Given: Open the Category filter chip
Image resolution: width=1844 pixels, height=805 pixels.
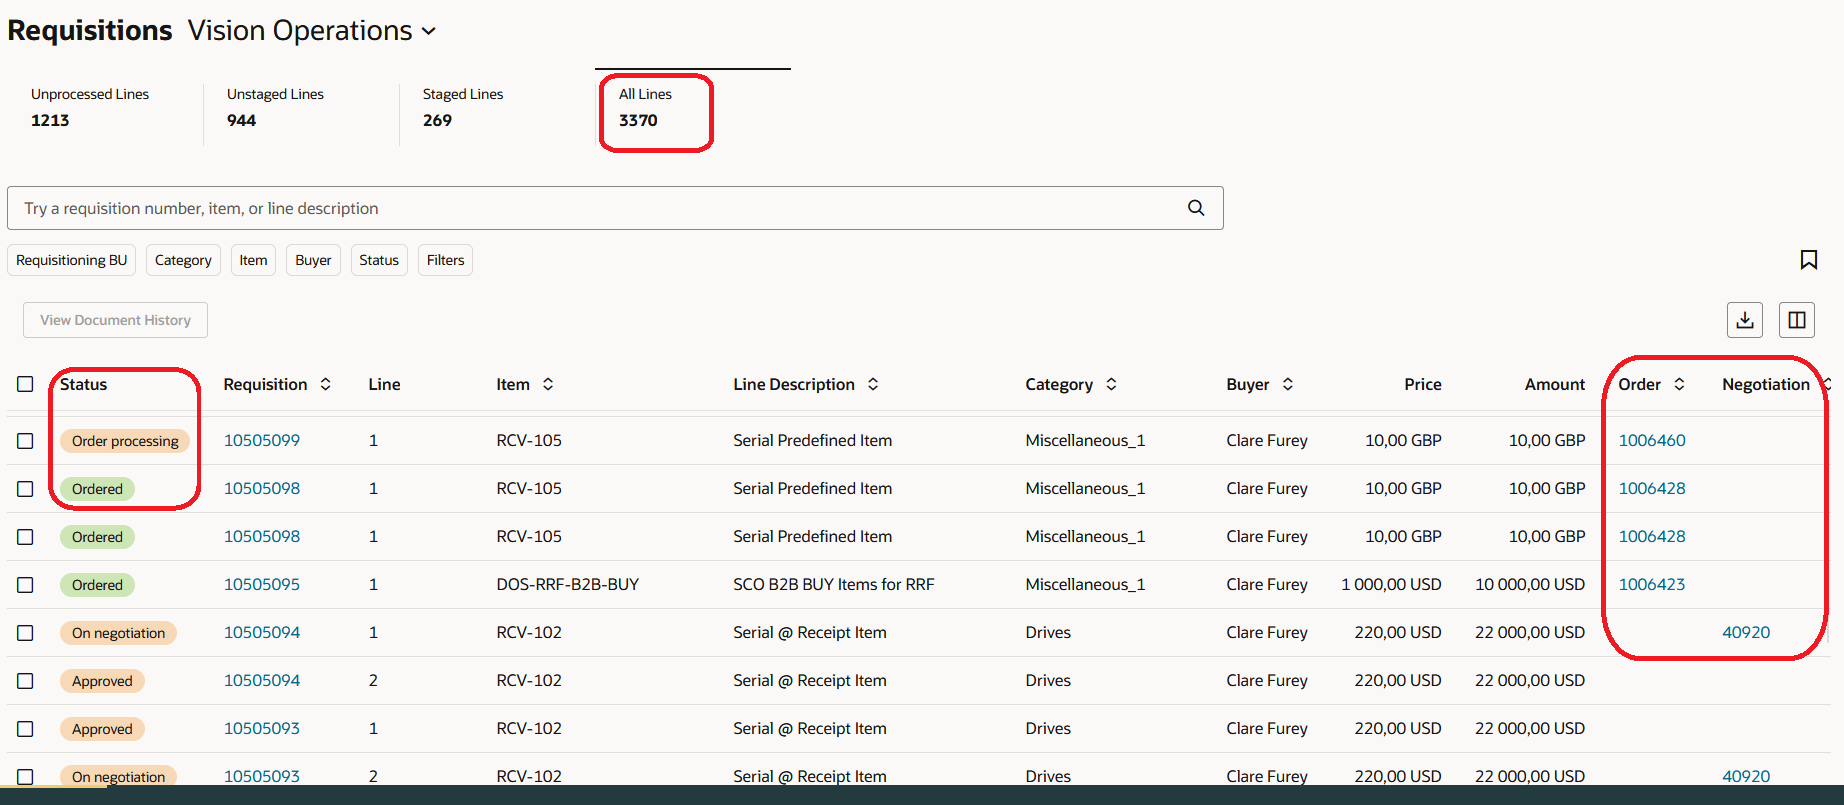Looking at the screenshot, I should point(183,260).
